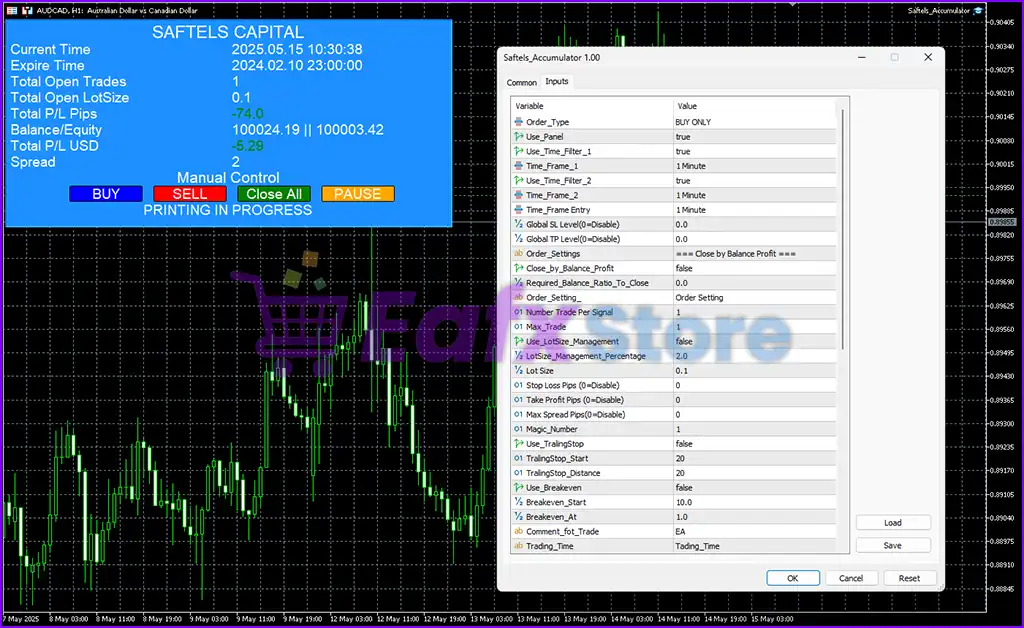The image size is (1024, 628).
Task: Switch to the Common tab
Action: [x=521, y=82]
